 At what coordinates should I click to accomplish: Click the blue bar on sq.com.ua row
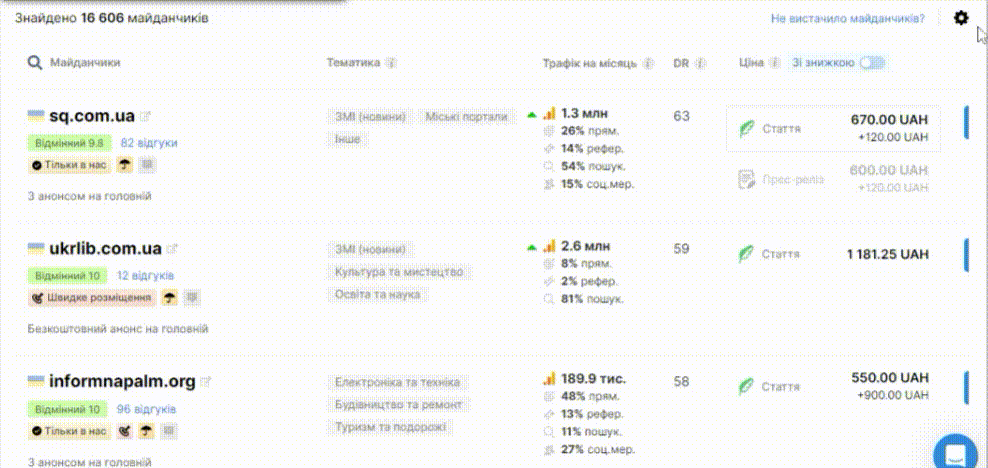coord(967,122)
